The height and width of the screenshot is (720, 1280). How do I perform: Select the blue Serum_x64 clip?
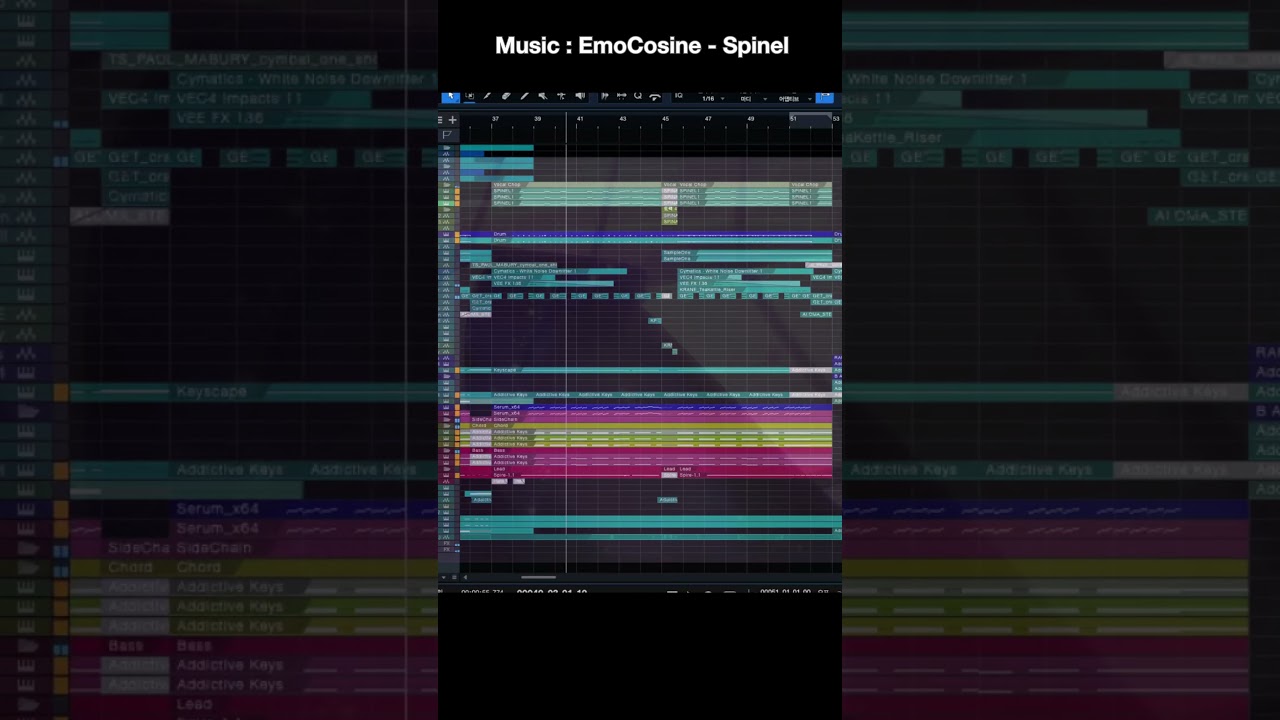pos(662,407)
